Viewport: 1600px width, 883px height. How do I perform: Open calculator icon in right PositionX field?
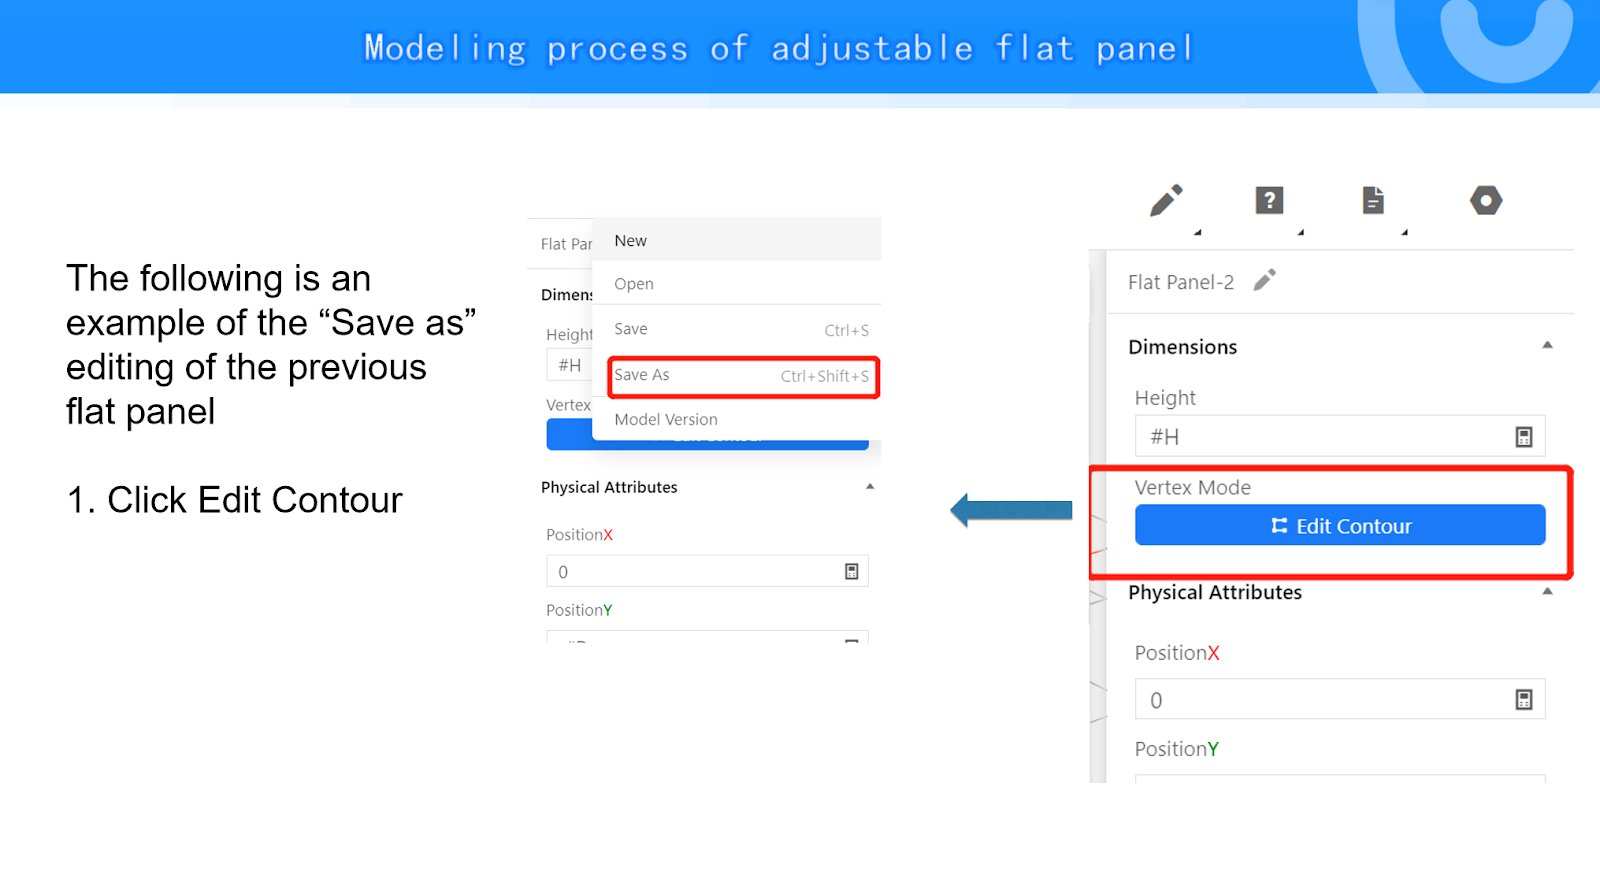click(x=1523, y=700)
